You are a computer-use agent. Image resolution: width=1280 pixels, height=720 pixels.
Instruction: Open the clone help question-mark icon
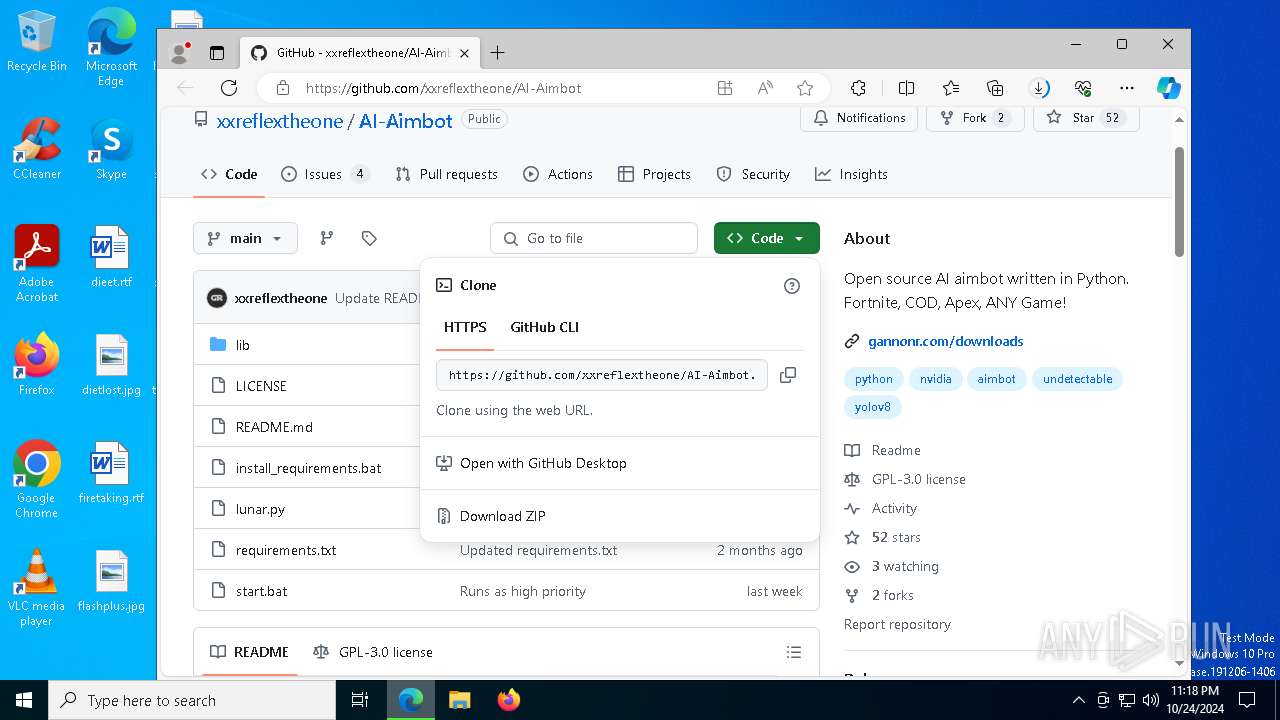coord(792,286)
